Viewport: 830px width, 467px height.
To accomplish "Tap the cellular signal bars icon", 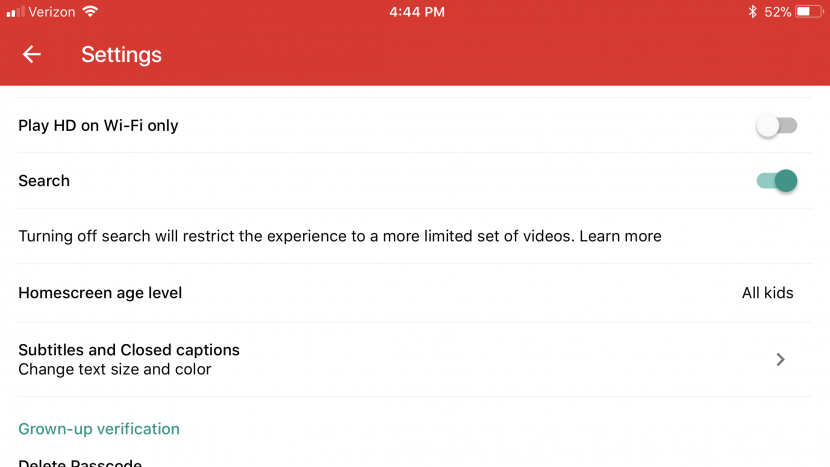I will pyautogui.click(x=15, y=12).
